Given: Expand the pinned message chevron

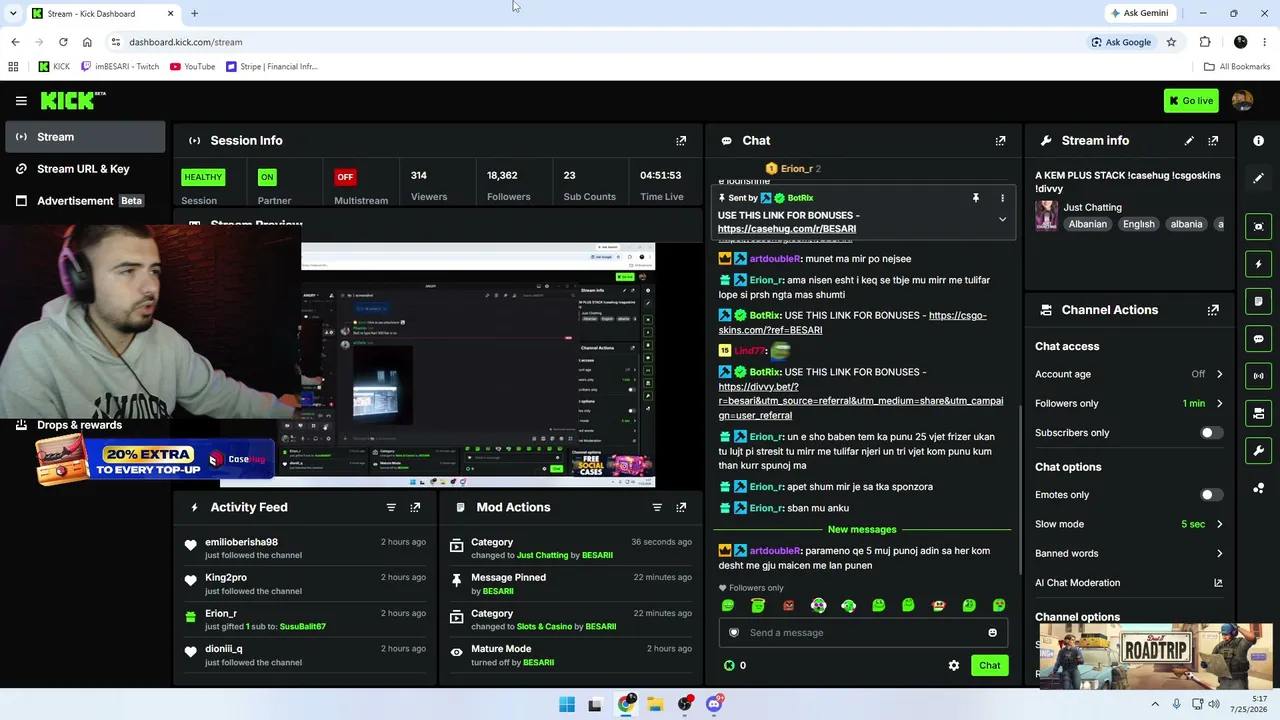Looking at the screenshot, I should 1002,220.
